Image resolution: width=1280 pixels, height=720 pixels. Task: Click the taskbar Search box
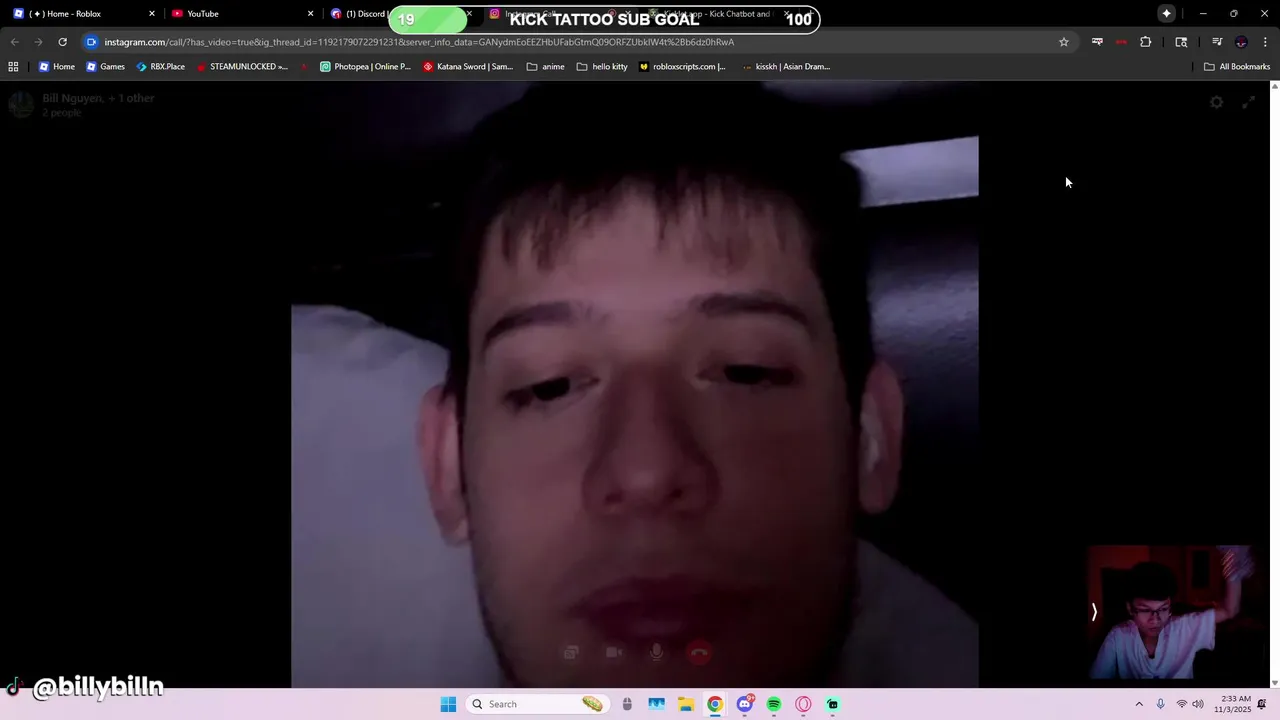[x=538, y=704]
